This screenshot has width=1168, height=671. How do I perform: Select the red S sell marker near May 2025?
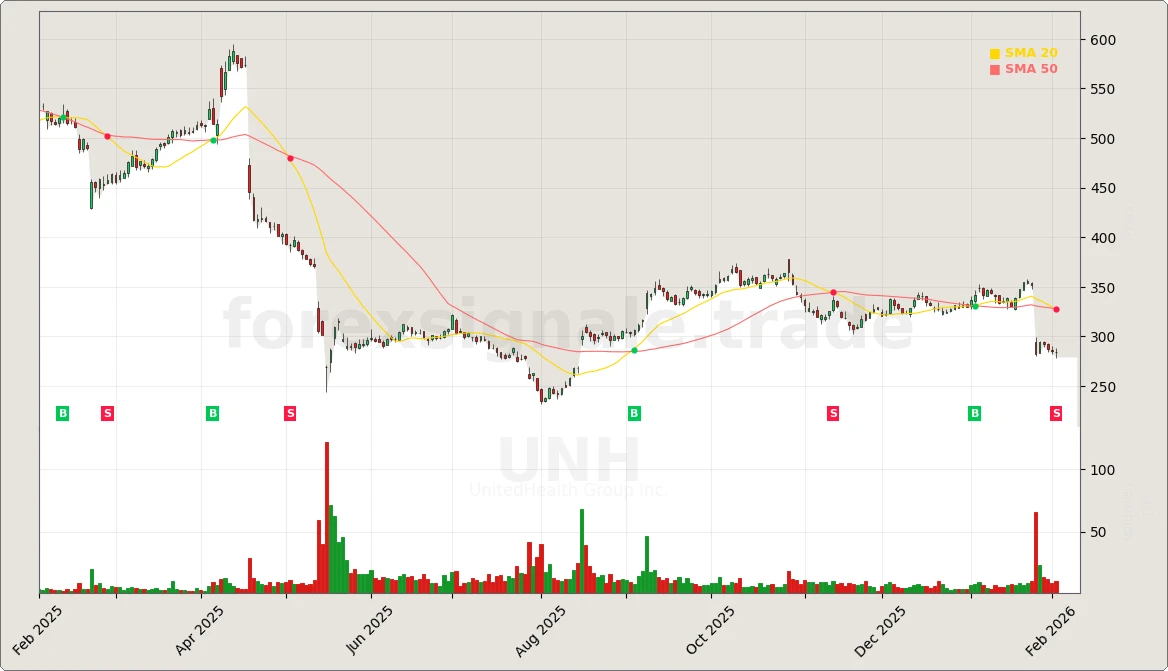[289, 412]
